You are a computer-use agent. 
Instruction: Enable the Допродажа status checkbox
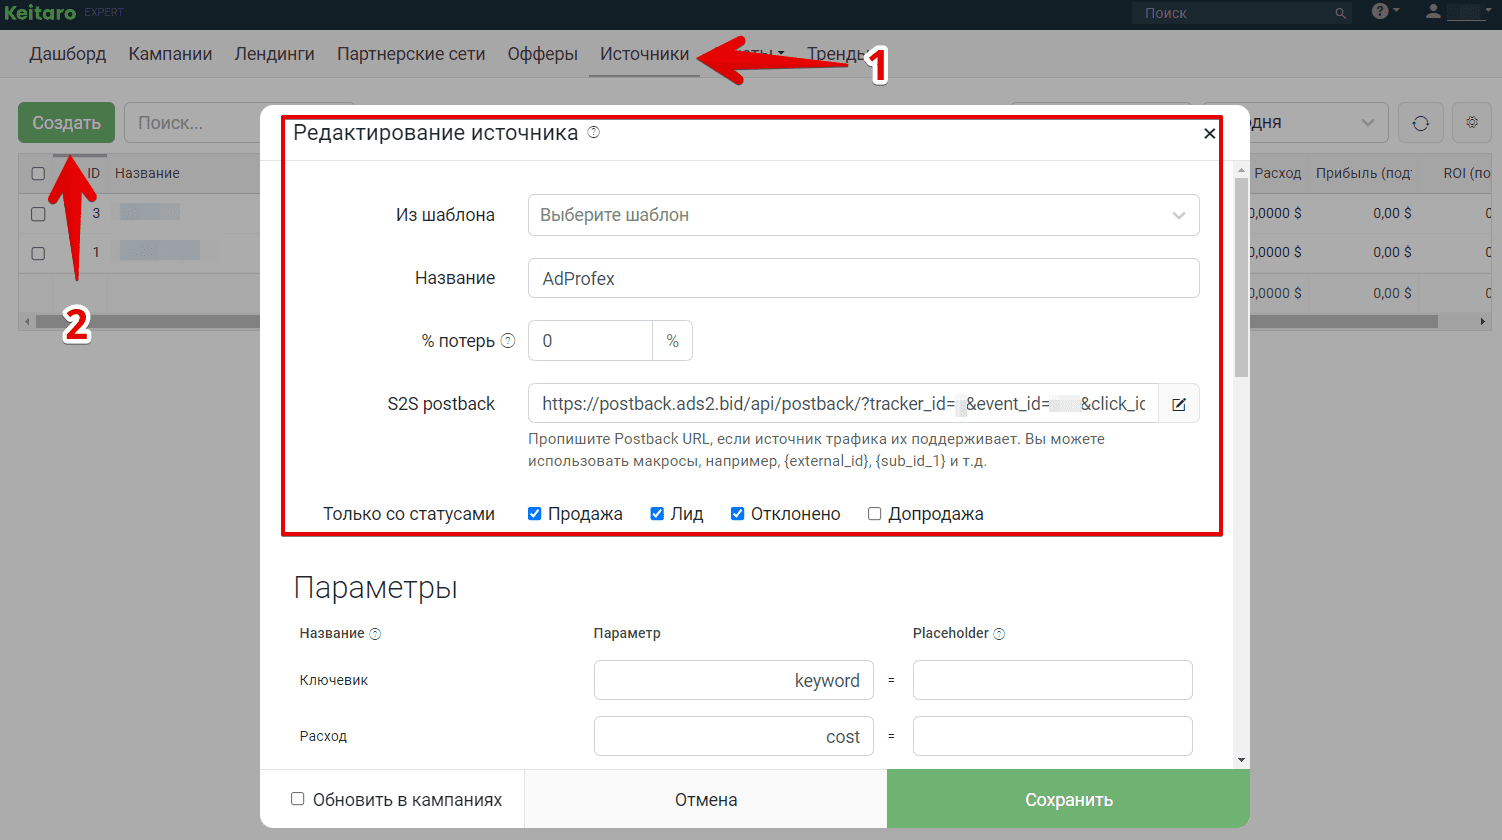[874, 514]
